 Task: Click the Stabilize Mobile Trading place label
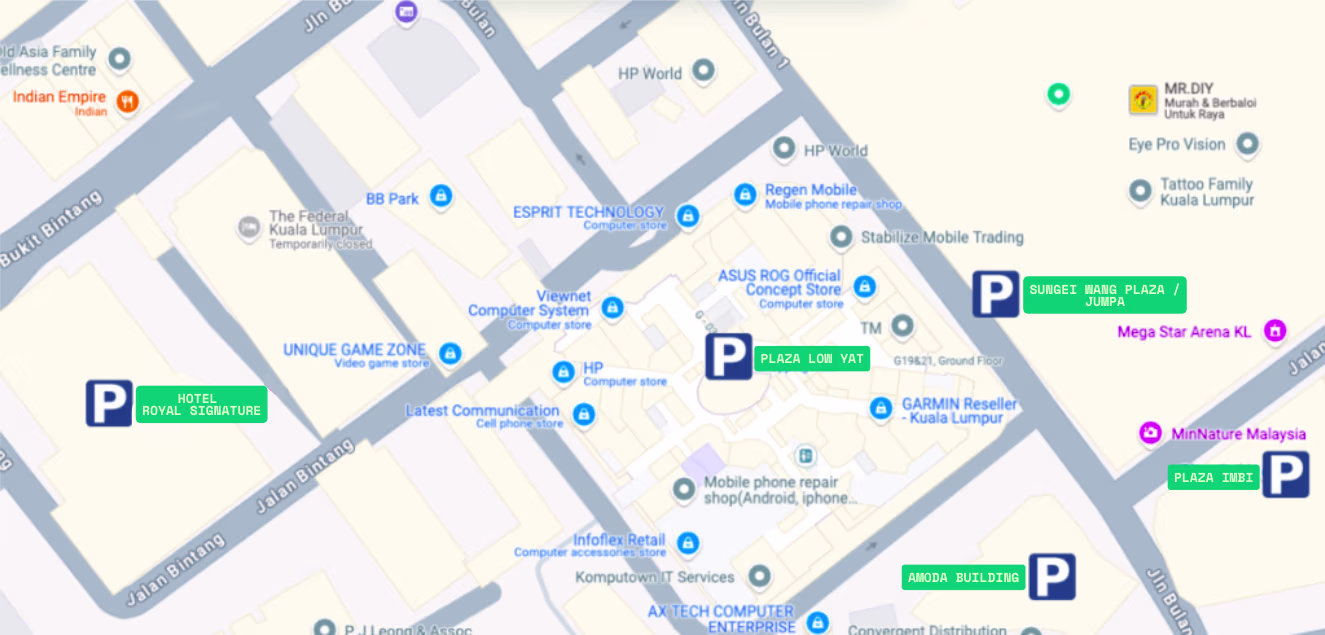pos(942,237)
